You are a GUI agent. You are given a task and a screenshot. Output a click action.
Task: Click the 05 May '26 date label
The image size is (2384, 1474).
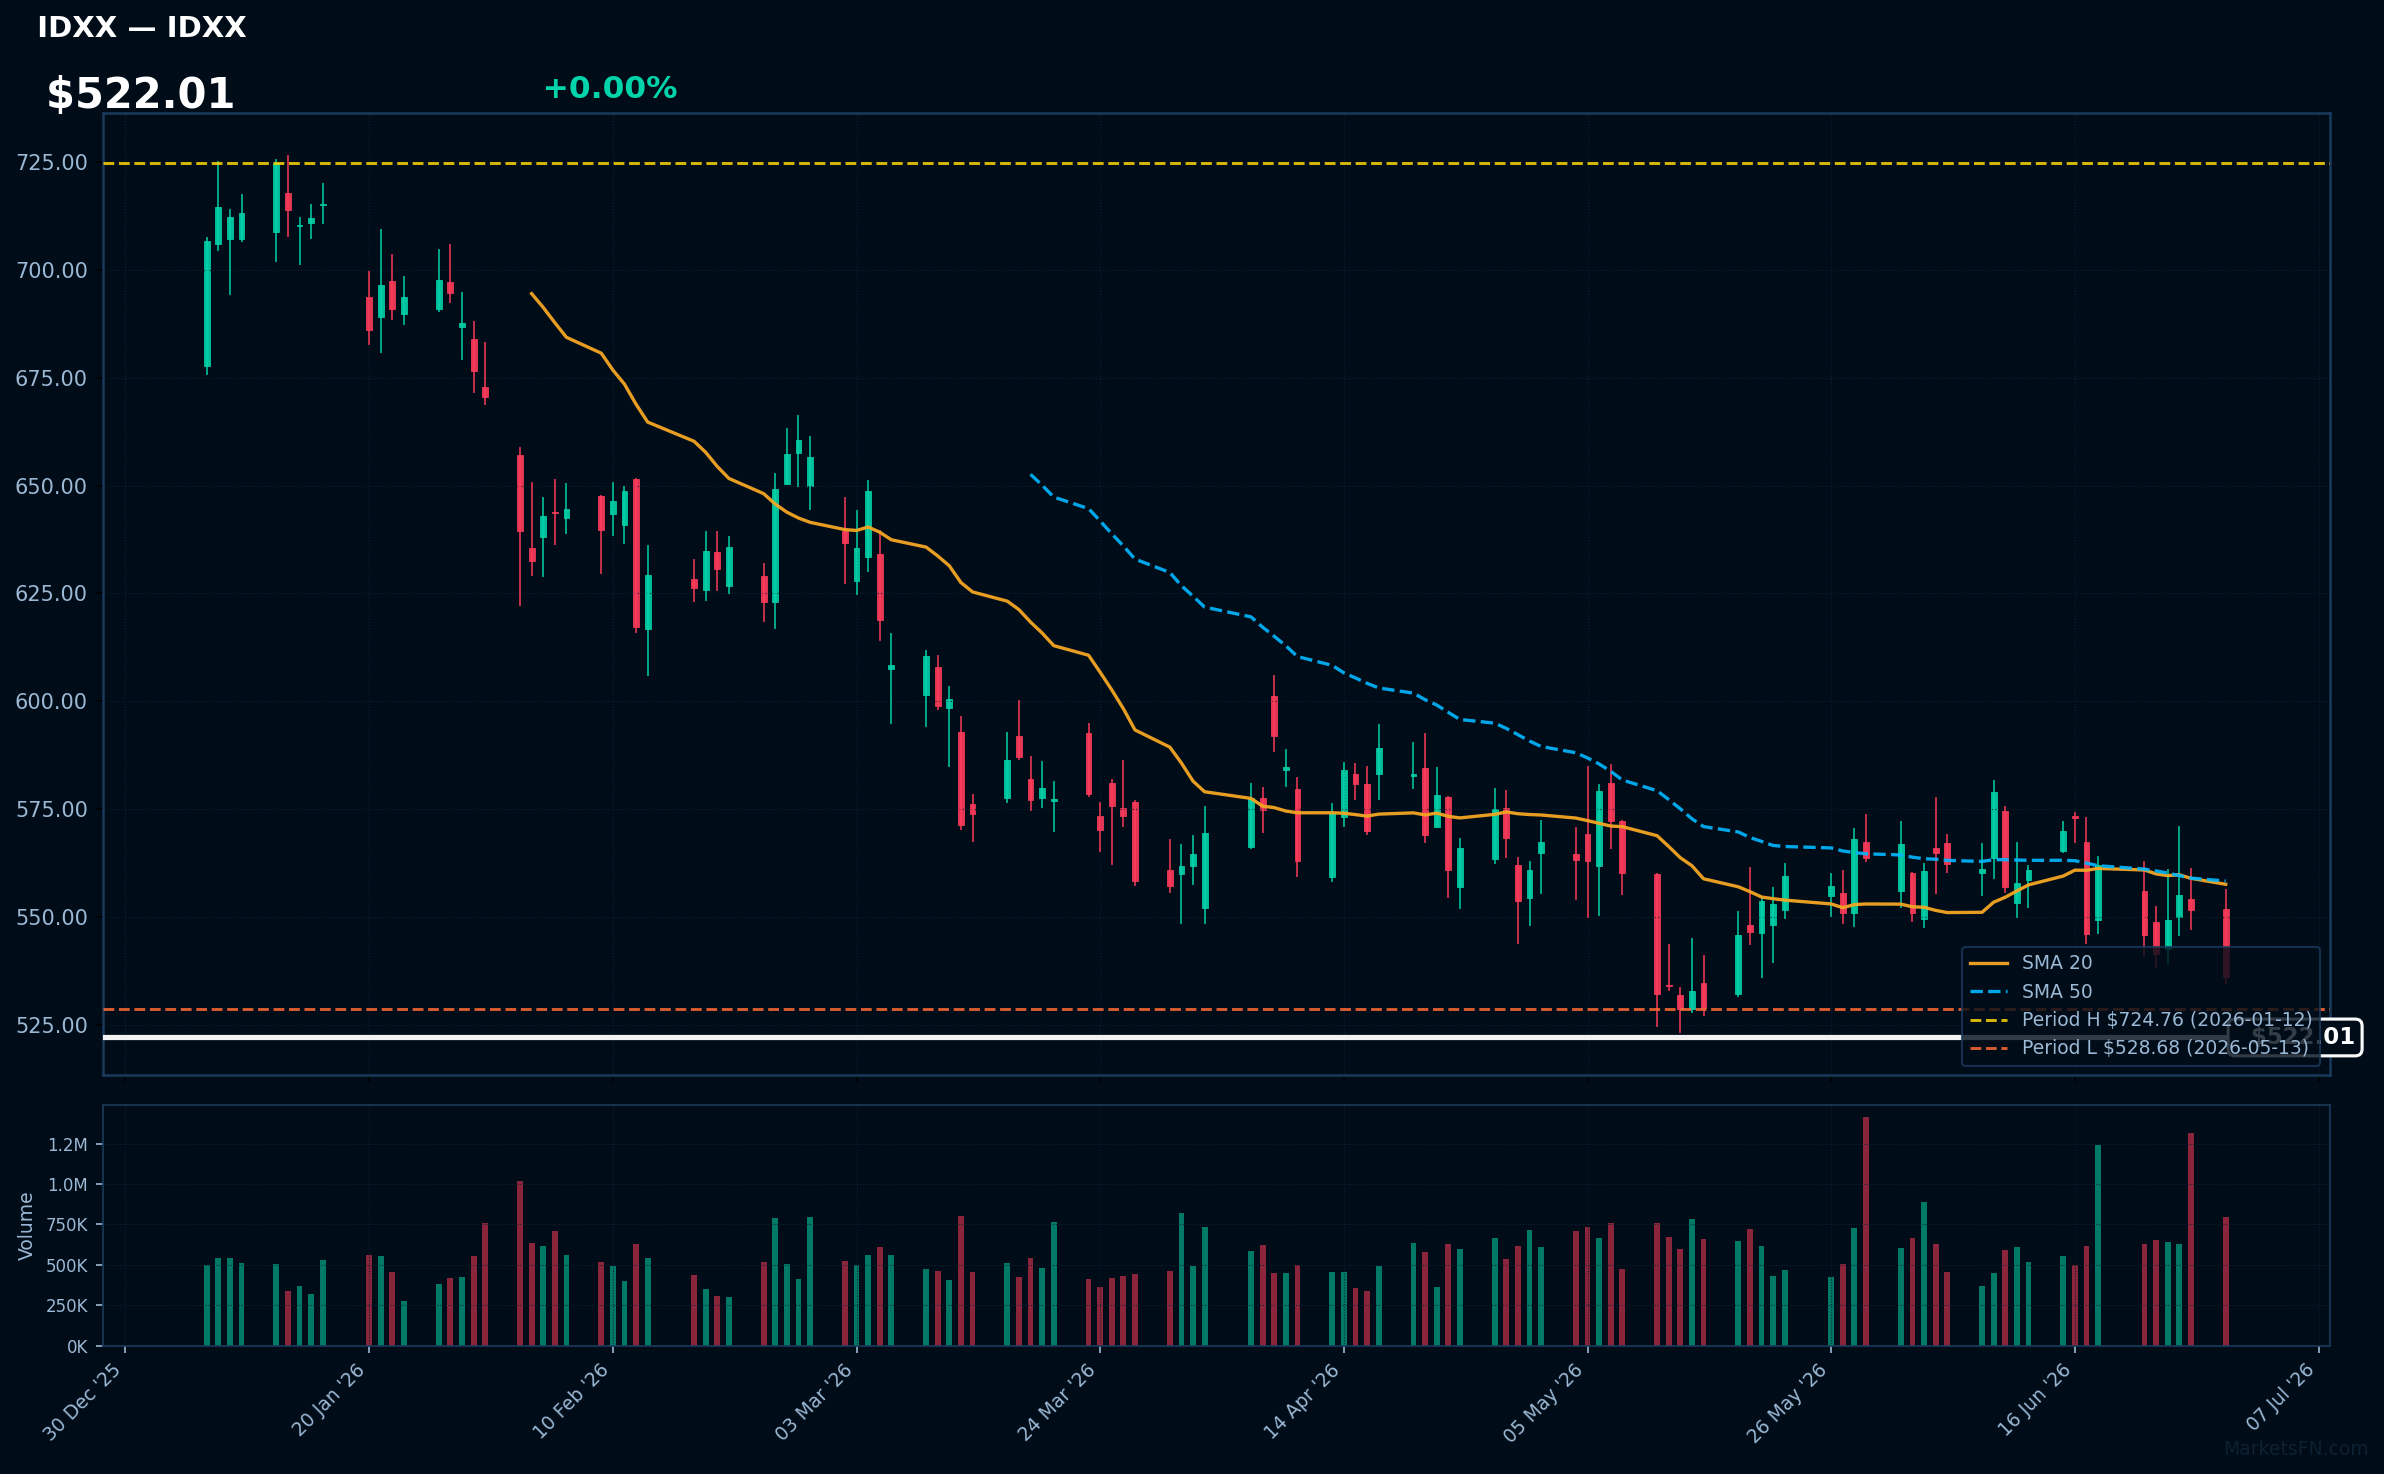(x=1544, y=1401)
